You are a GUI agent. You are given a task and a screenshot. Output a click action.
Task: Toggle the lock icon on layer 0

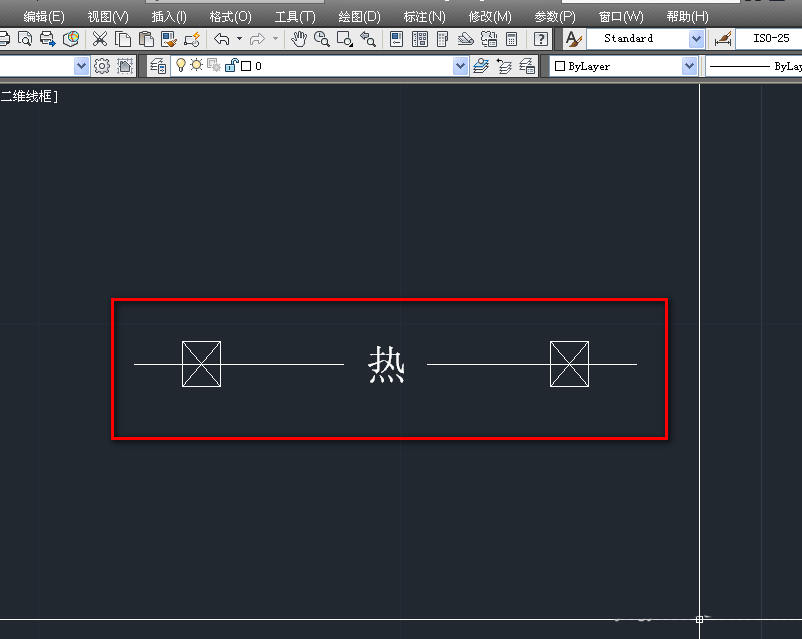231,65
